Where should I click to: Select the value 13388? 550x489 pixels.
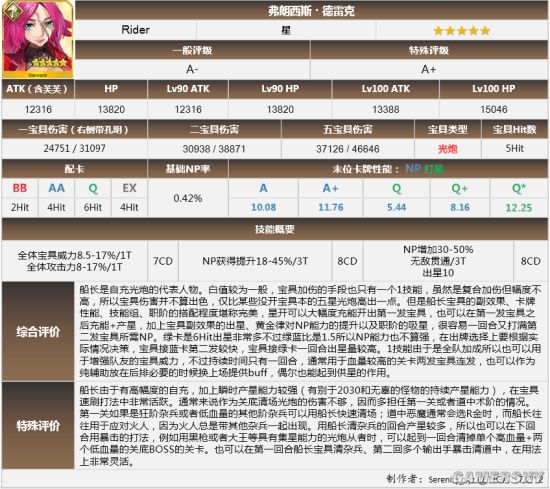385,109
